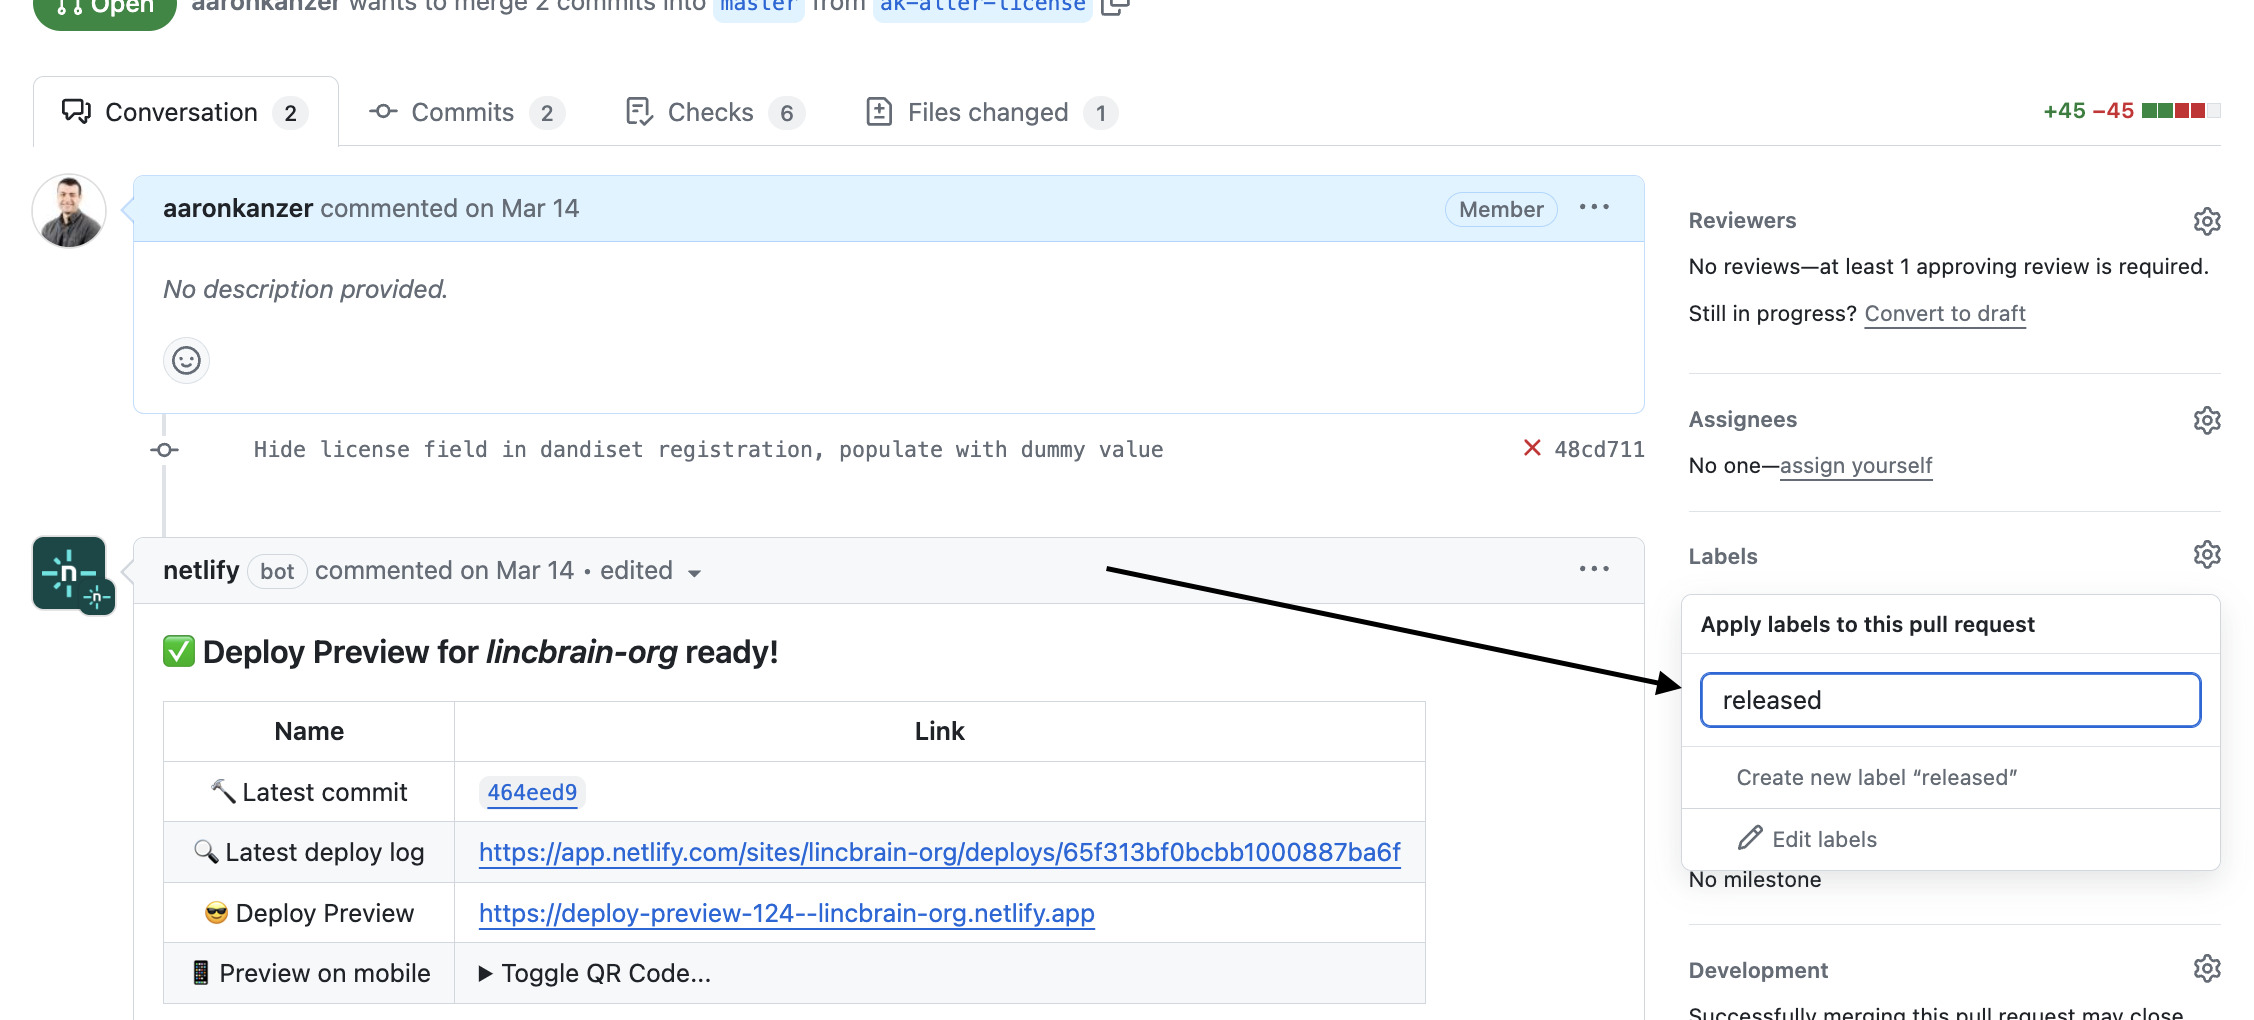
Task: Open the Assignees settings gear
Action: 2207,420
